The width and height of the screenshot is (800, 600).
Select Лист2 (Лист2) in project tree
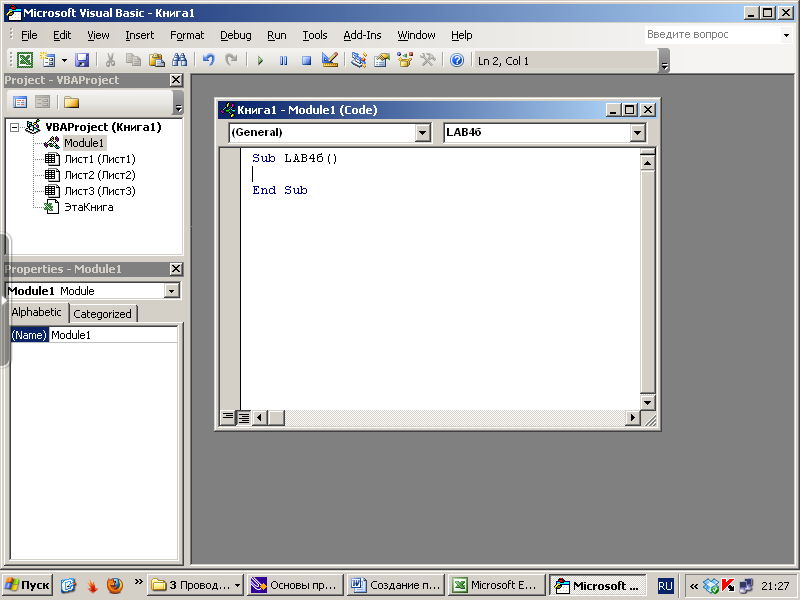[x=99, y=175]
